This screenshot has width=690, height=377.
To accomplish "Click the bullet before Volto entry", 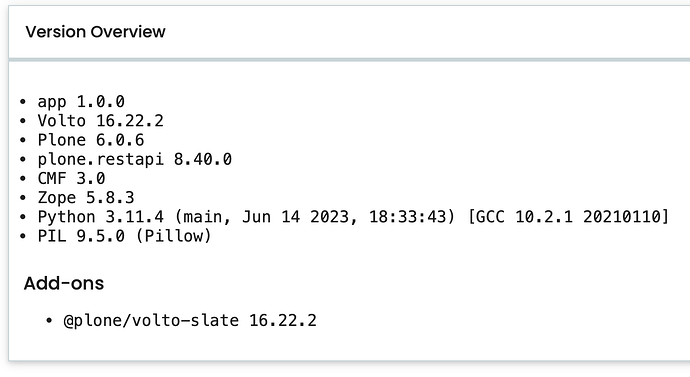I will [x=23, y=121].
